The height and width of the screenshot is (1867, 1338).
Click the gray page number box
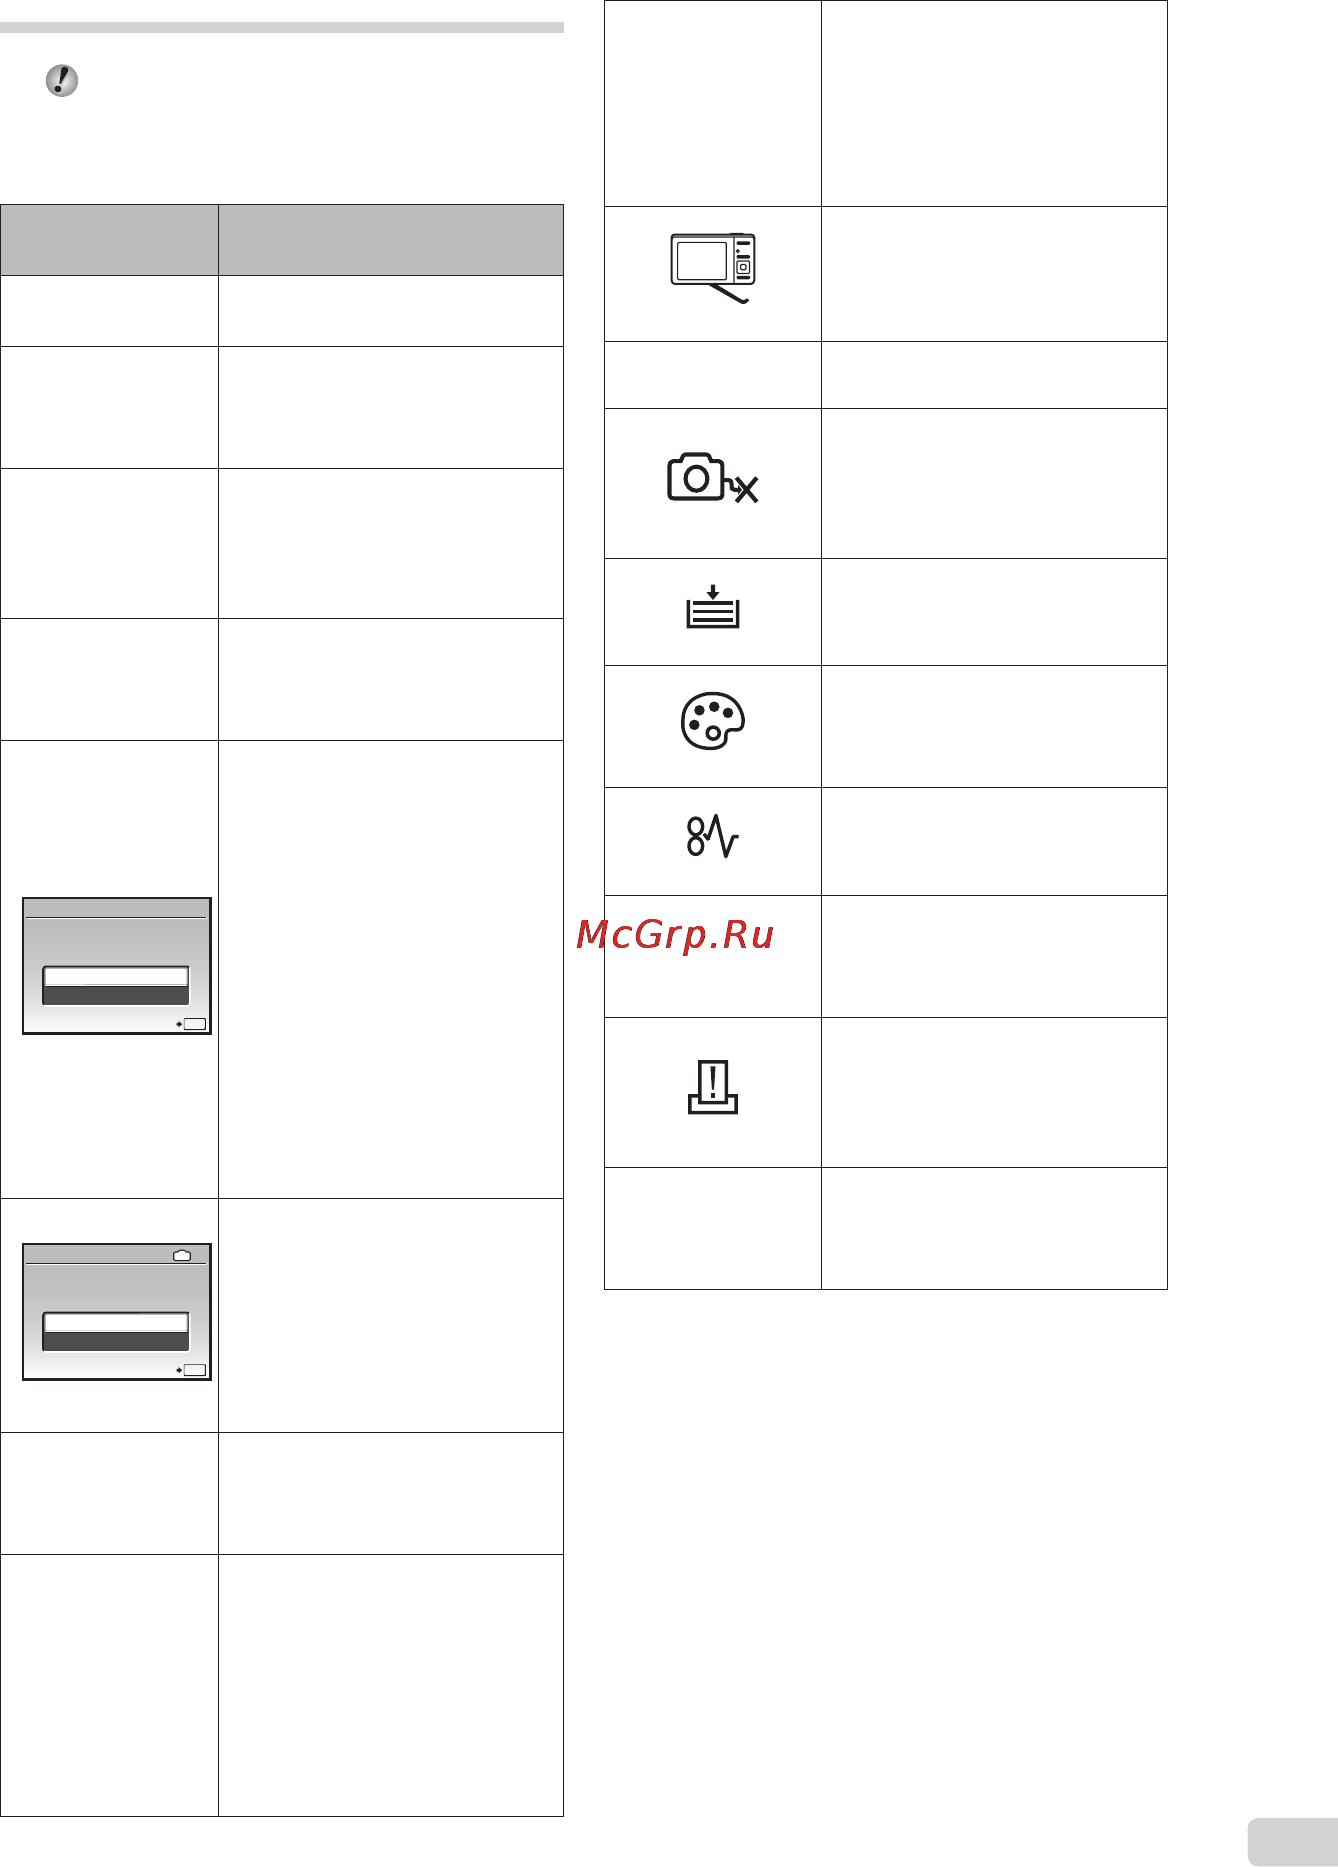[x=1293, y=1843]
